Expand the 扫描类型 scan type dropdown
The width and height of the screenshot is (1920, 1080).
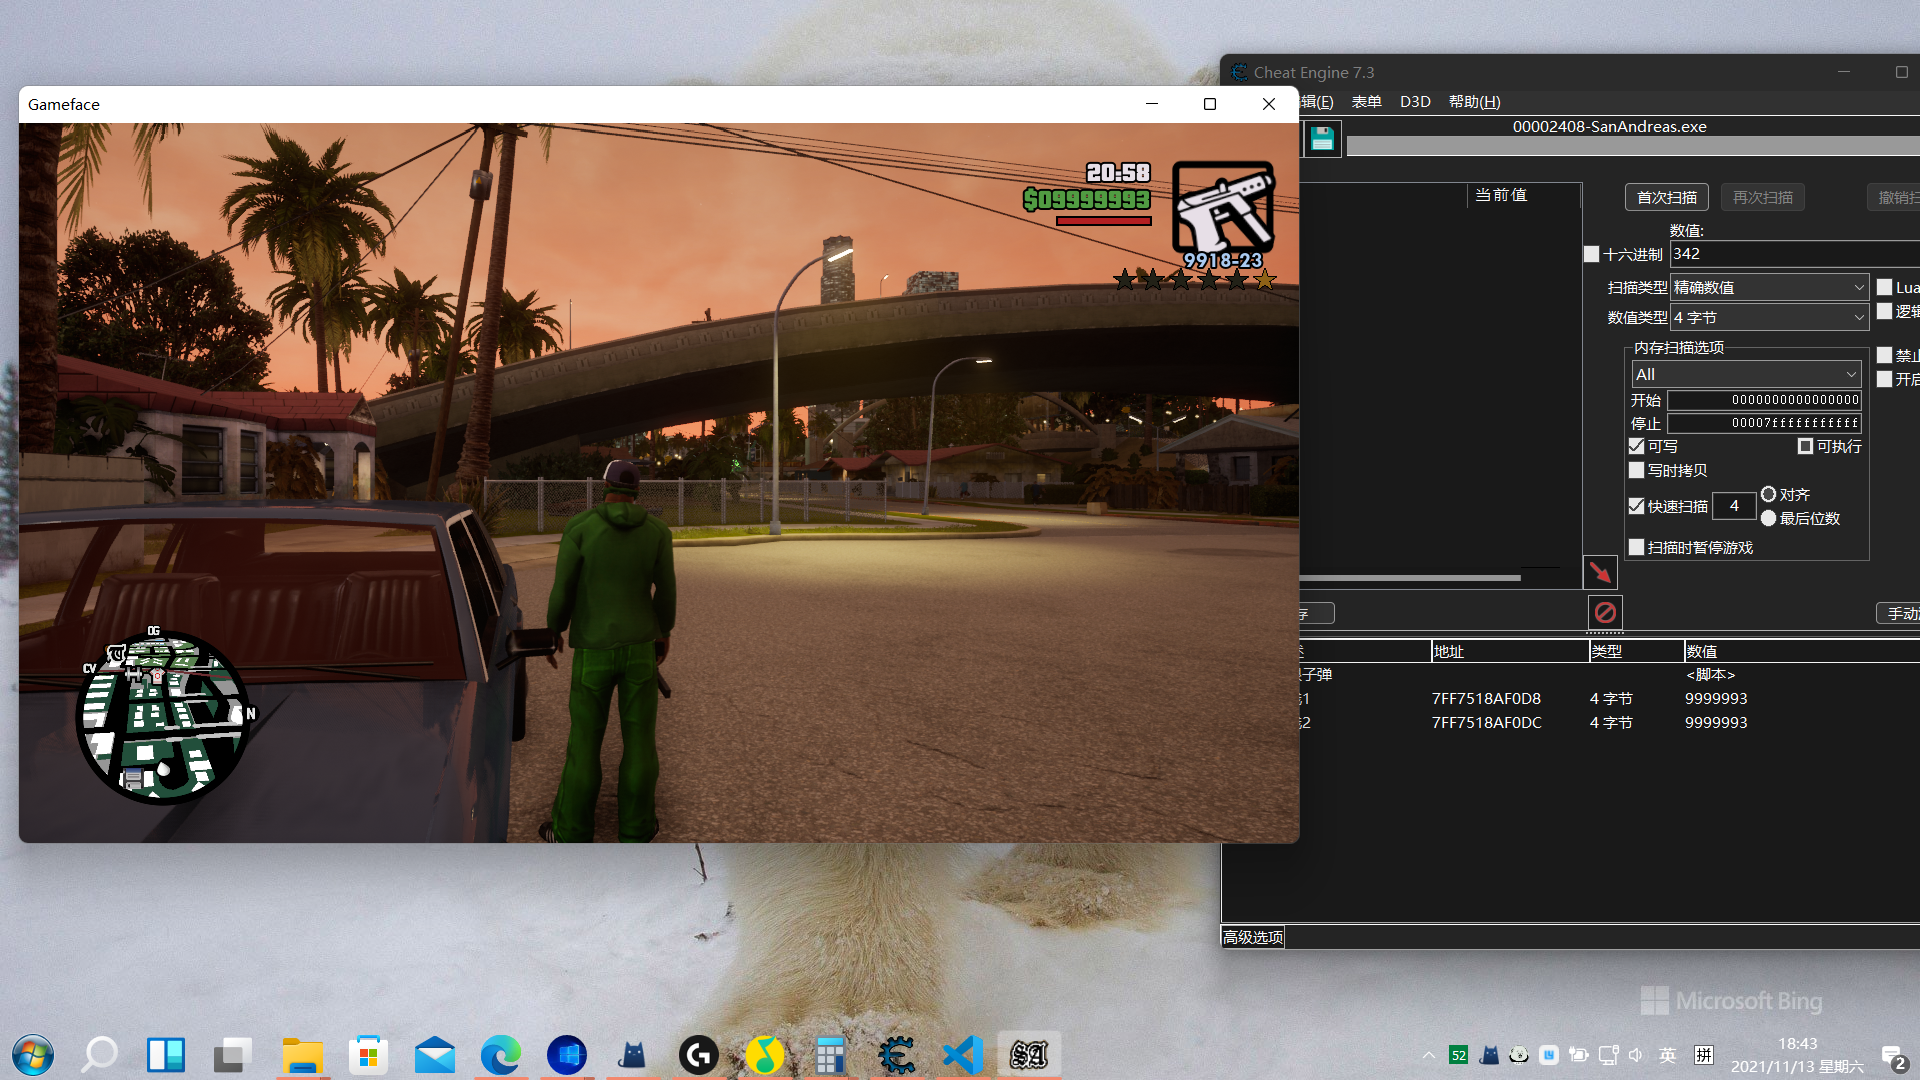coord(1768,287)
